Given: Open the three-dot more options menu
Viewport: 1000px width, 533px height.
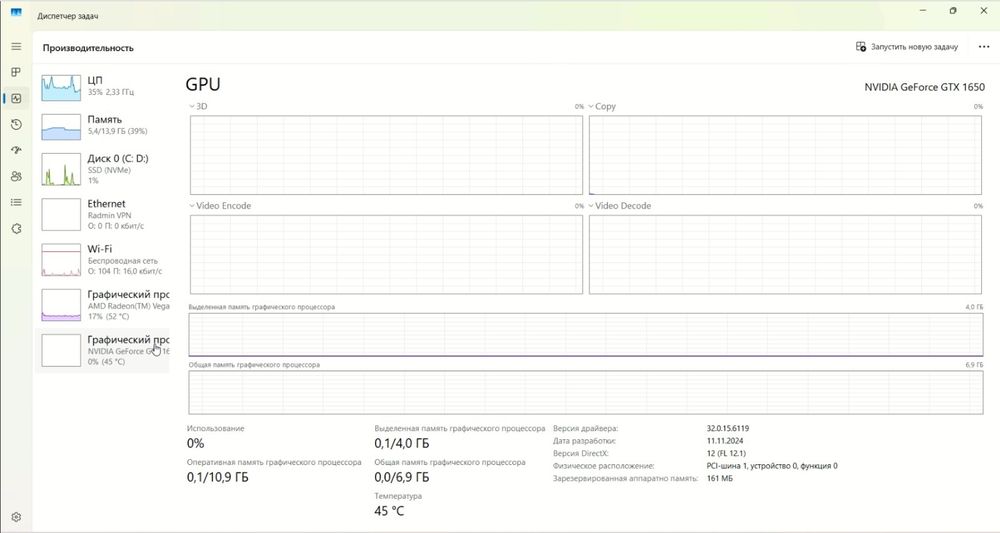Looking at the screenshot, I should point(984,47).
